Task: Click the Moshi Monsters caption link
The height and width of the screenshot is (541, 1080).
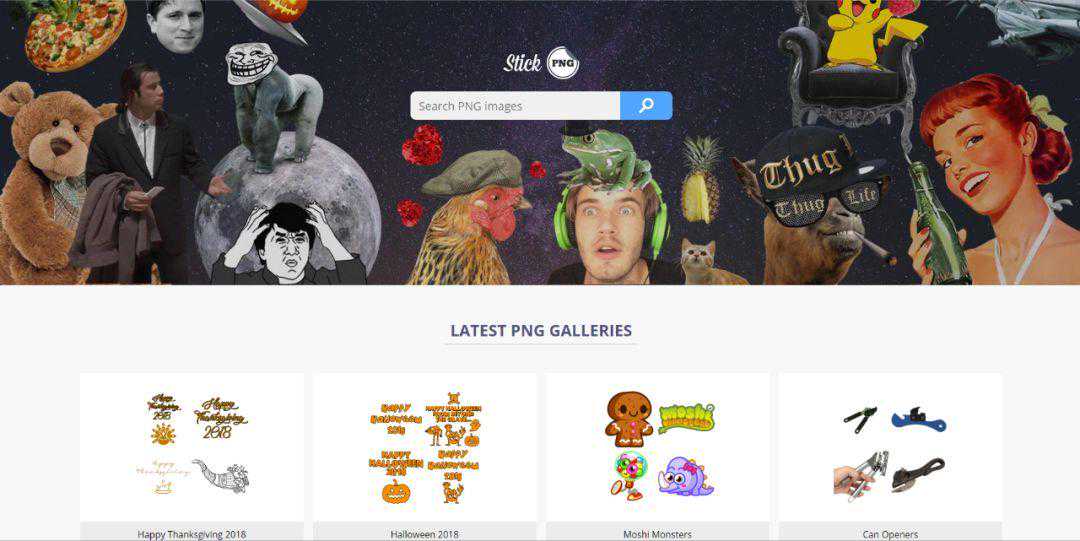Action: pos(657,534)
